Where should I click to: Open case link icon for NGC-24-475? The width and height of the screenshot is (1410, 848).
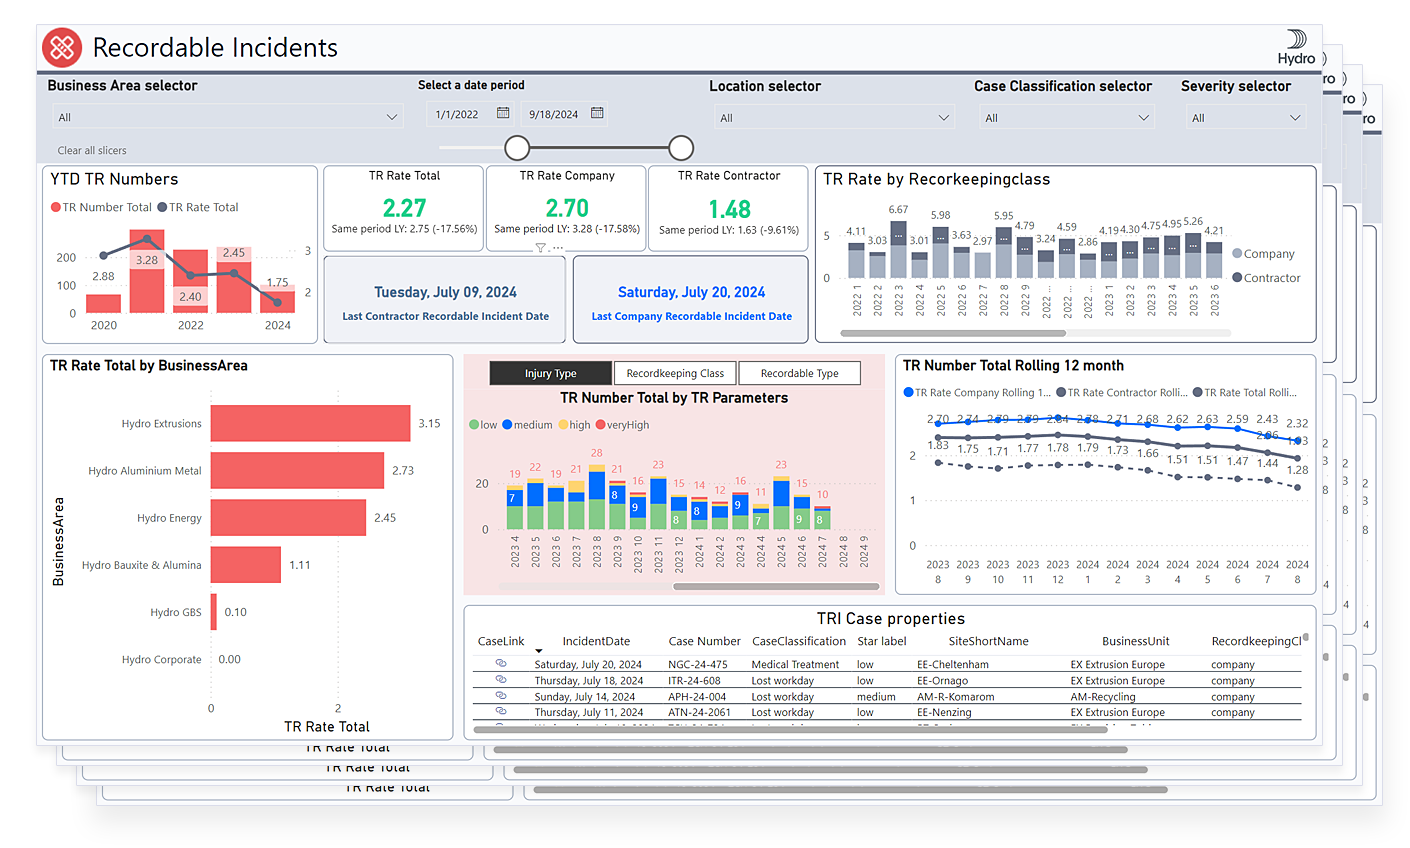(501, 664)
